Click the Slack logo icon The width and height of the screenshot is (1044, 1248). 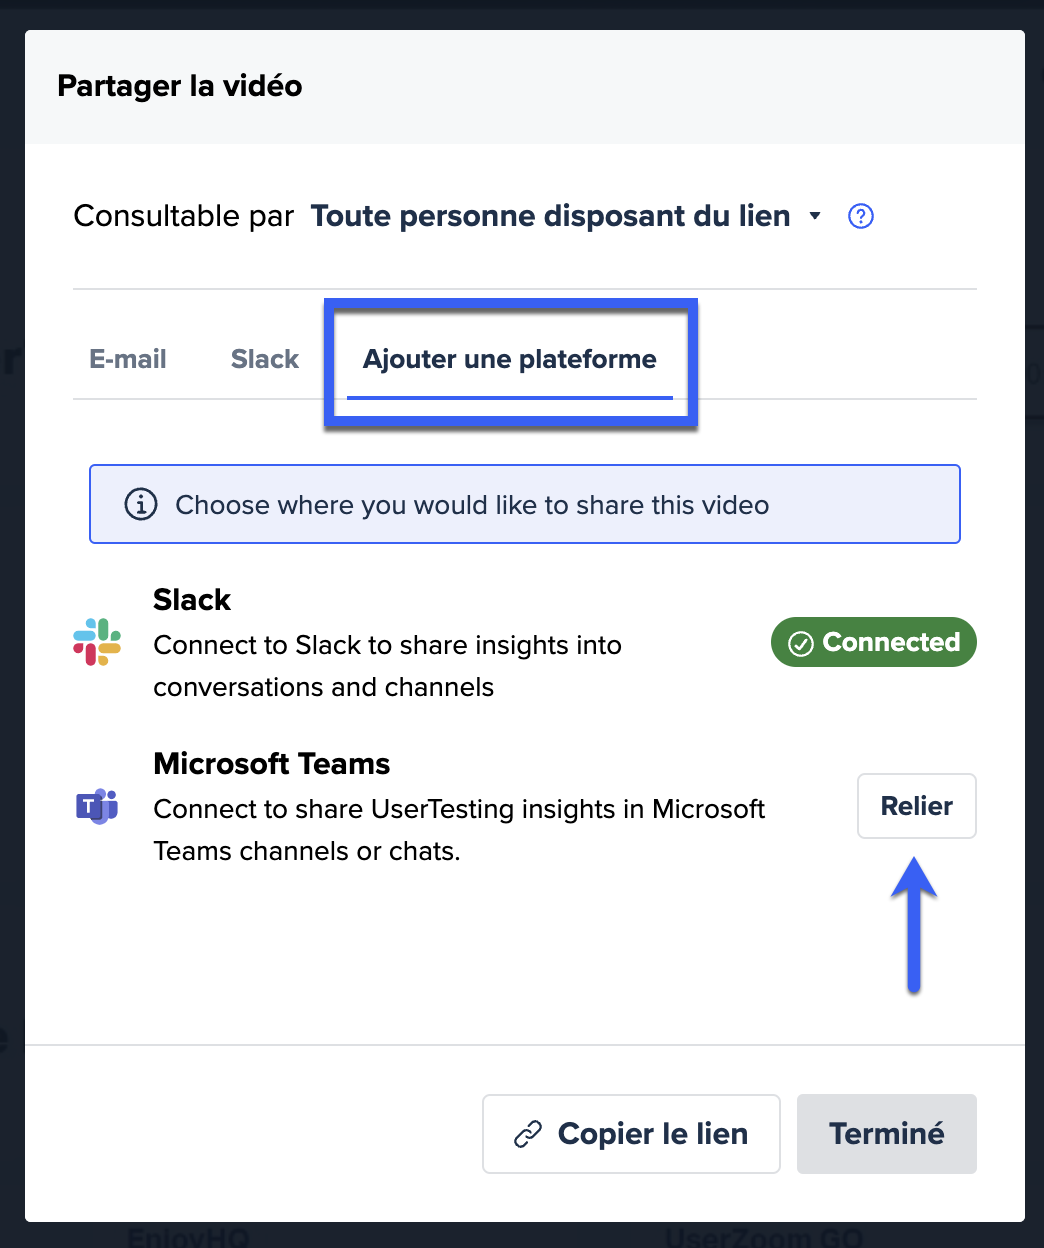click(97, 642)
